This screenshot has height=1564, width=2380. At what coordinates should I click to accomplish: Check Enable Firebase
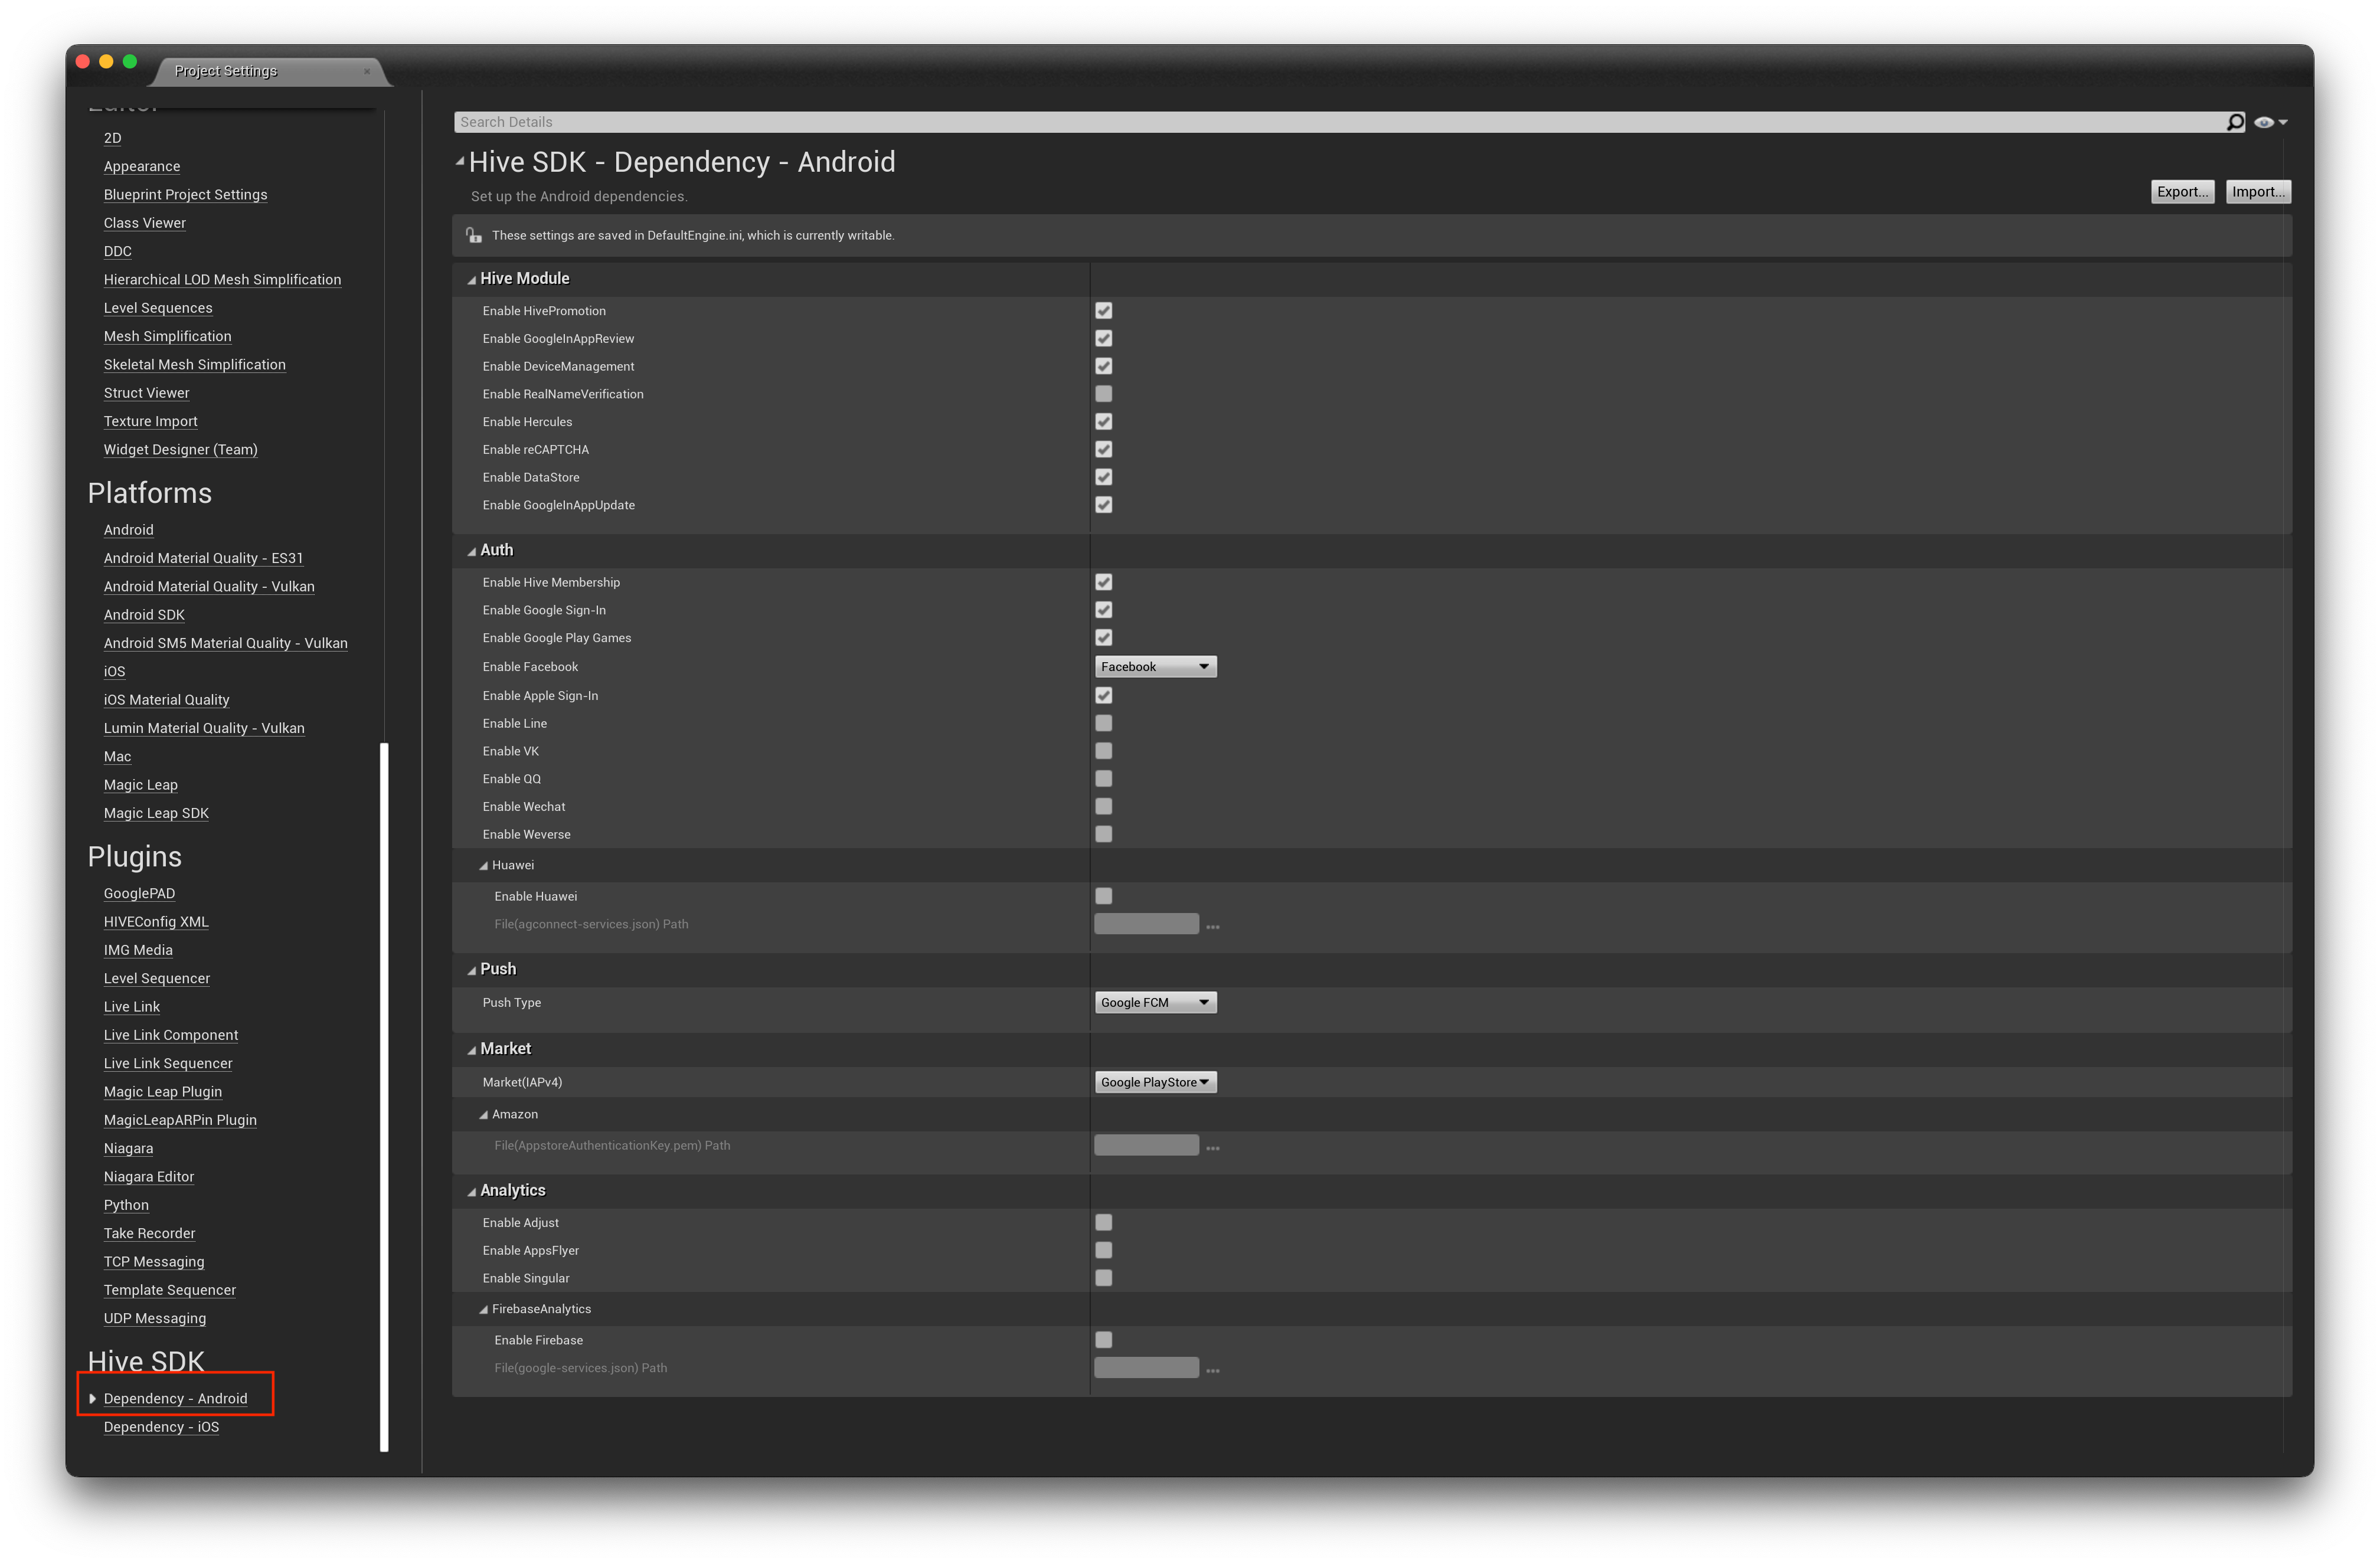pyautogui.click(x=1104, y=1340)
